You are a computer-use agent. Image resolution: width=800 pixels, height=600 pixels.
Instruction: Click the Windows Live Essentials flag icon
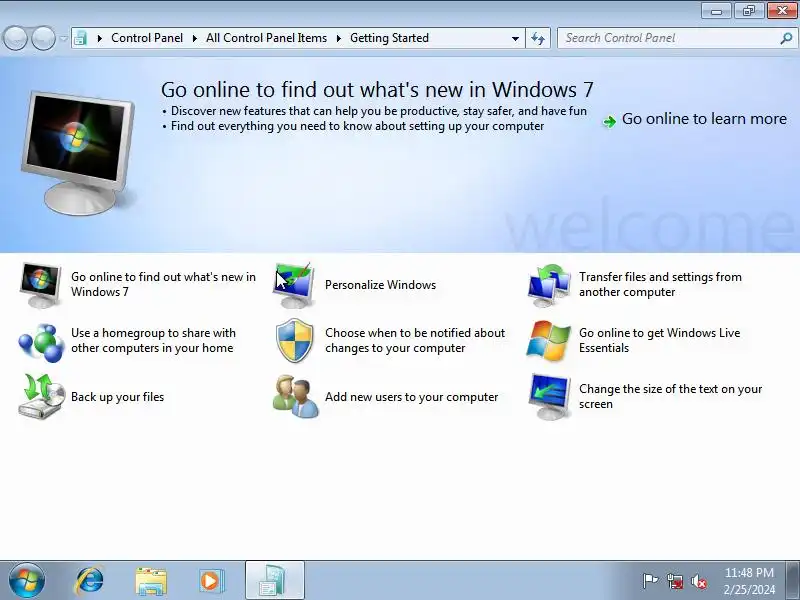click(548, 341)
